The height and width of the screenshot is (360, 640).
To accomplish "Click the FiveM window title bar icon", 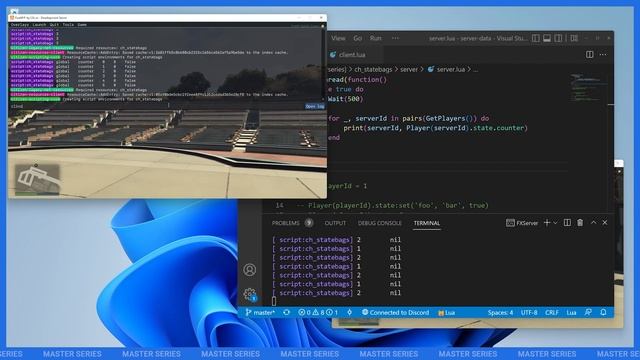I will 12,18.
